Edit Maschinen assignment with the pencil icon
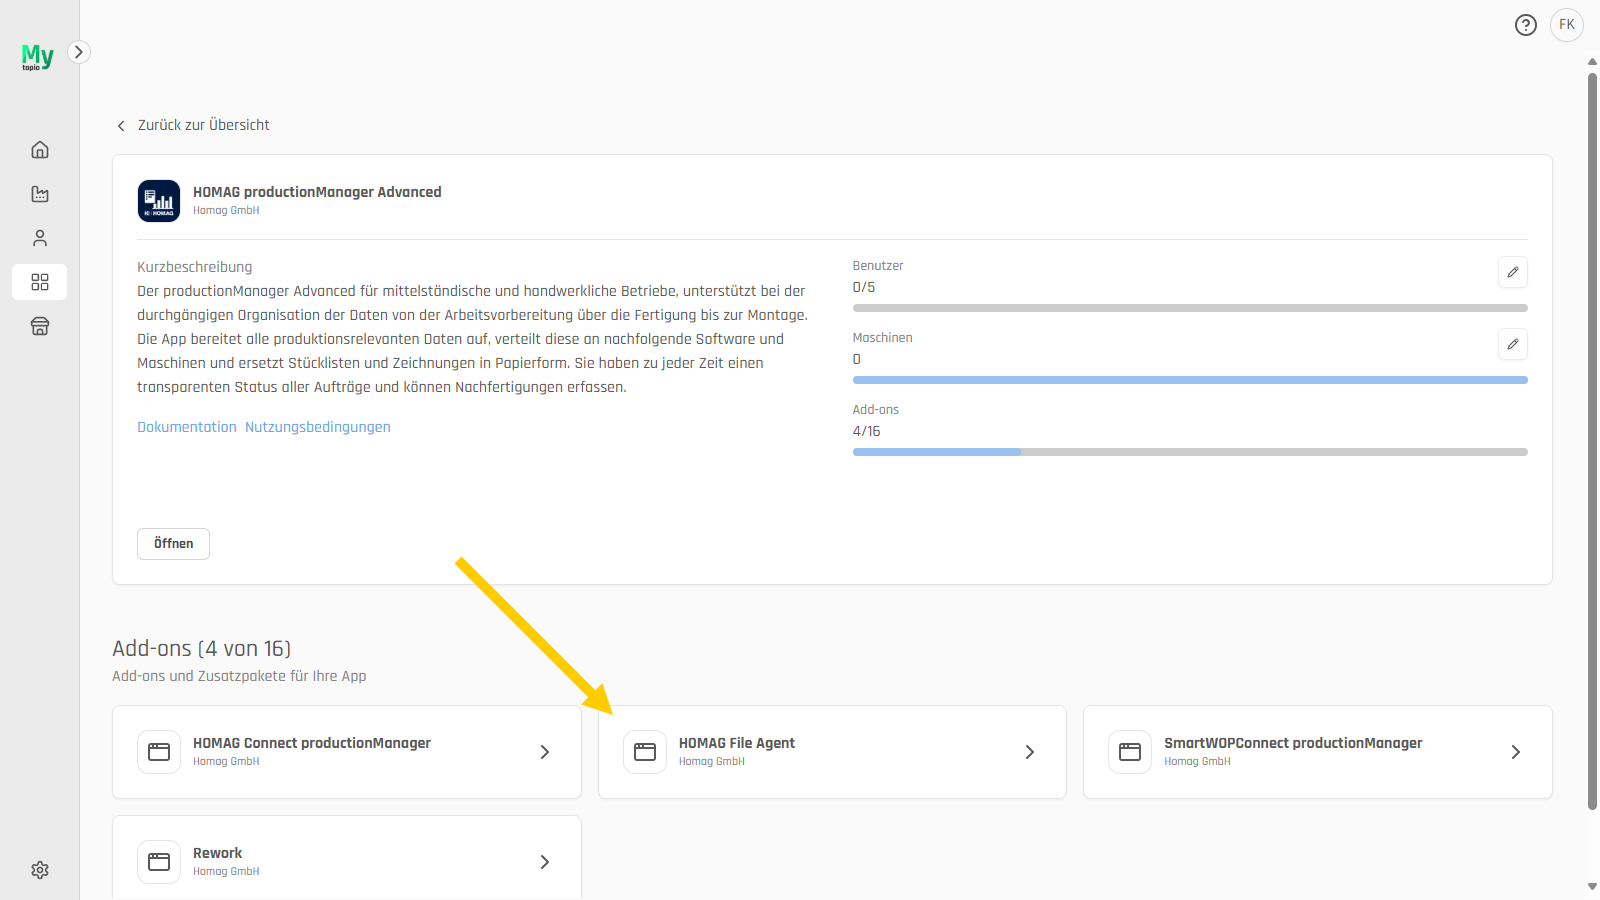 coord(1513,344)
